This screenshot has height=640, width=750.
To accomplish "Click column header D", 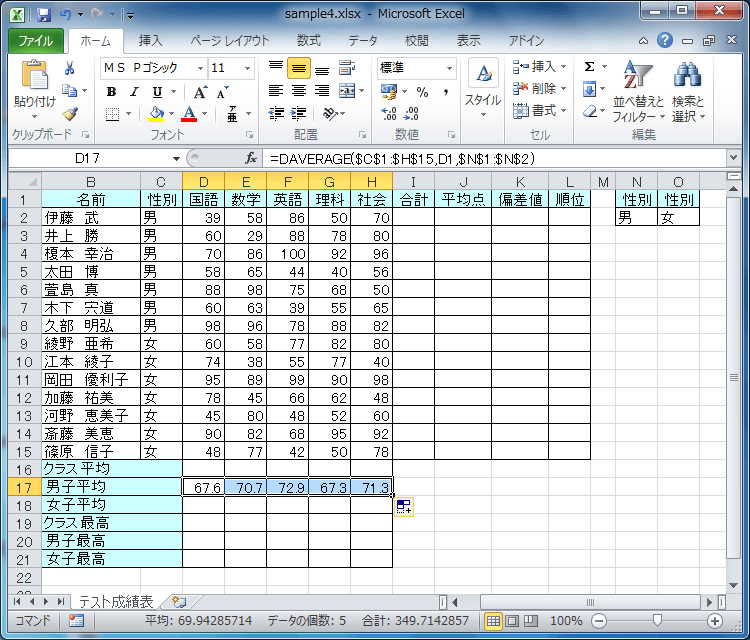I will (x=204, y=182).
